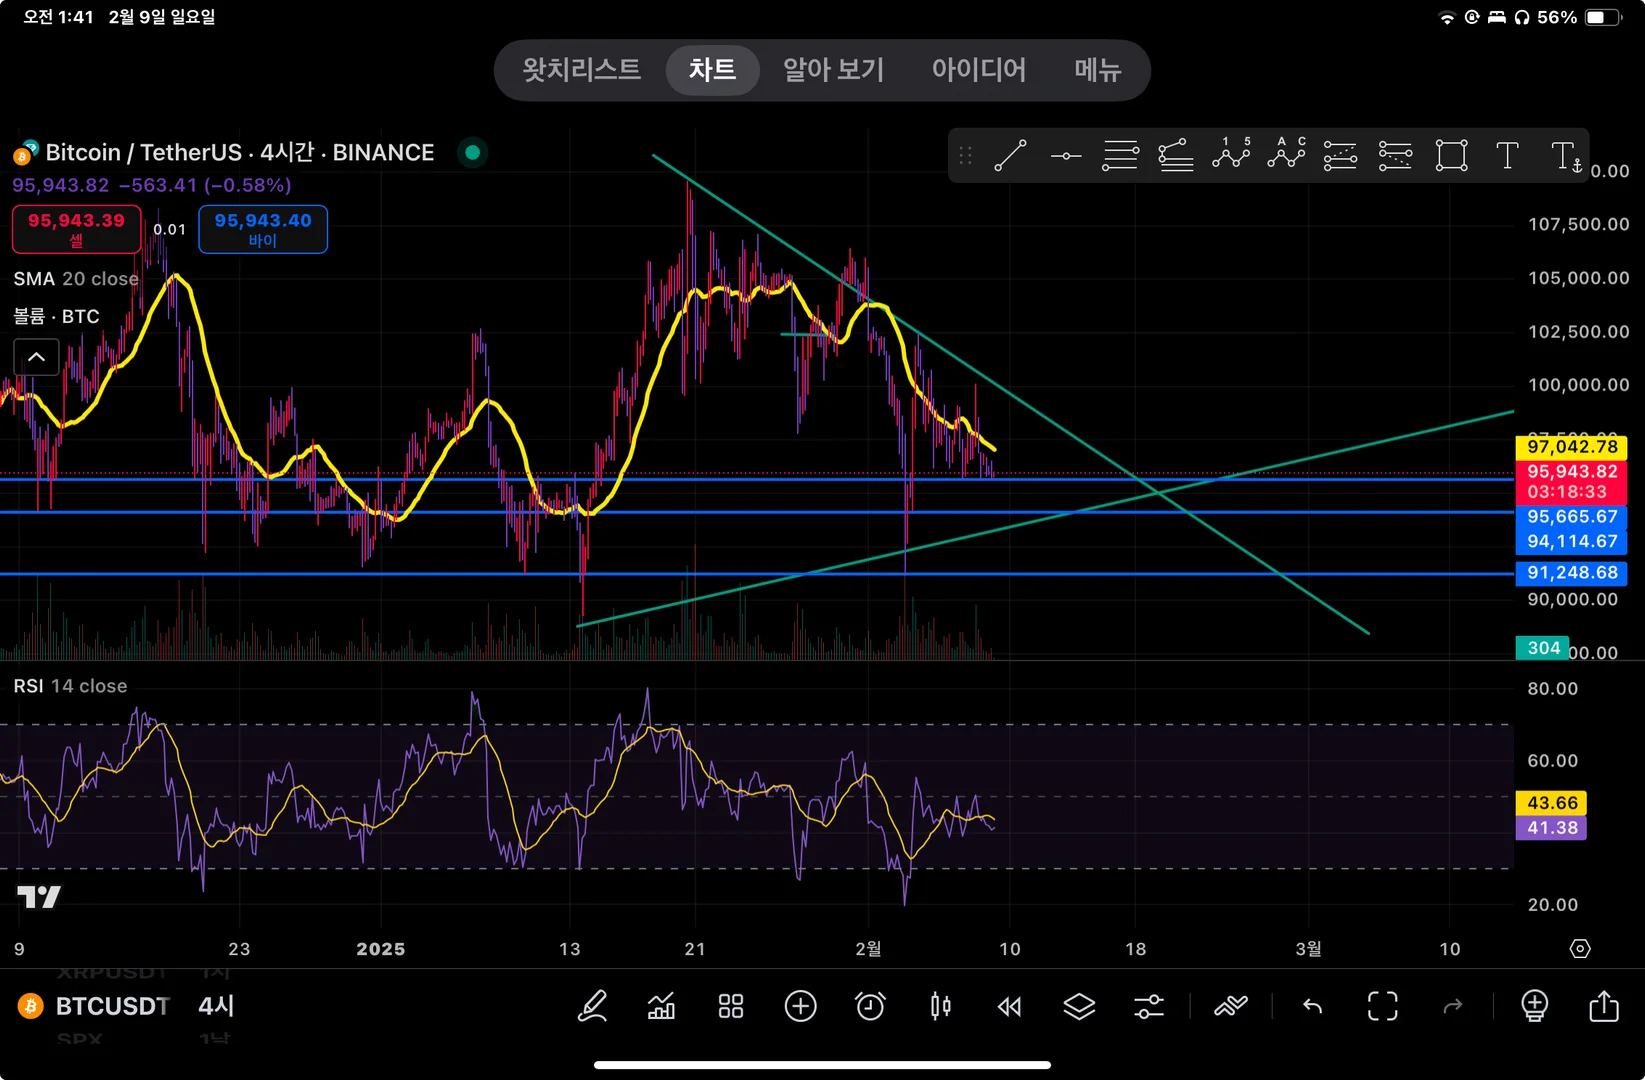Switch to the 왓치리스트 tab
The height and width of the screenshot is (1080, 1645).
click(581, 70)
